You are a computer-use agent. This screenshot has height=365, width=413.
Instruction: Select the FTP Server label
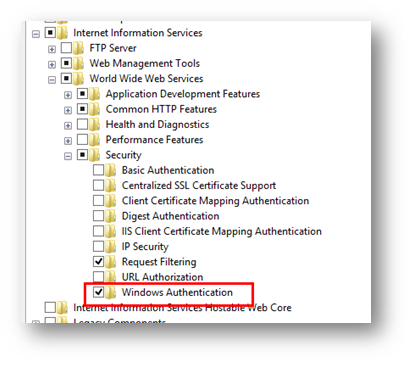[113, 48]
